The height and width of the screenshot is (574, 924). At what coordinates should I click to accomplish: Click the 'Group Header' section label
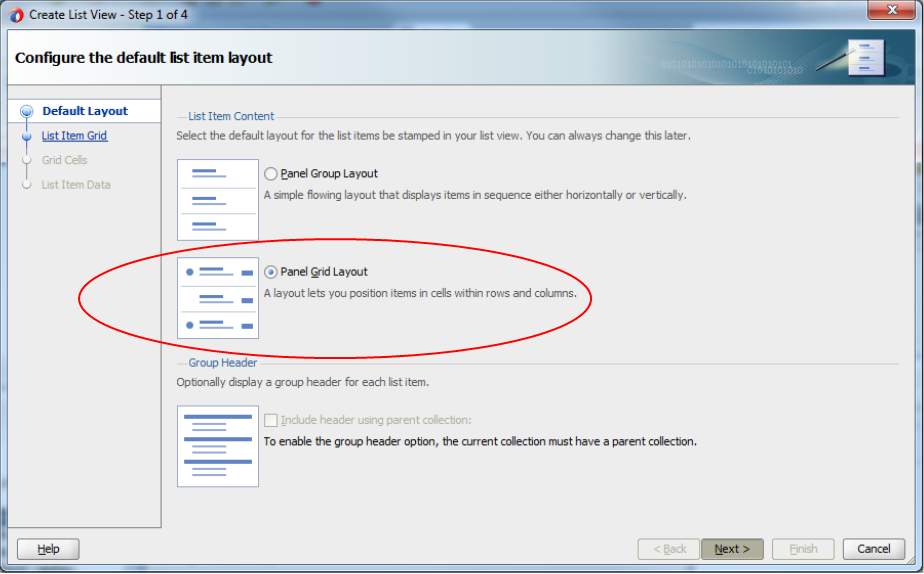(x=223, y=363)
